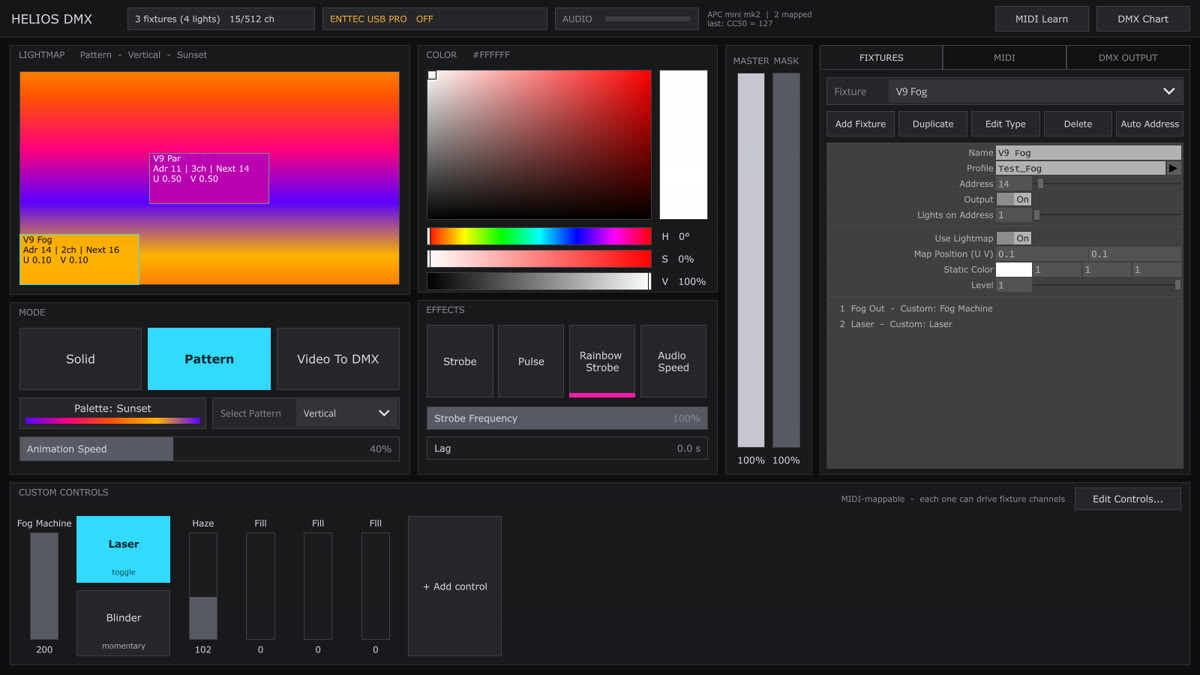Click the 3 fixtures (4 lights) channel status
The height and width of the screenshot is (675, 1200).
click(x=220, y=19)
